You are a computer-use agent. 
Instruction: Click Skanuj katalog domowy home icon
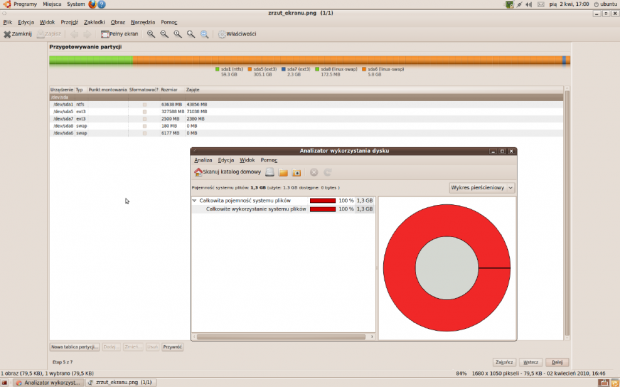198,172
